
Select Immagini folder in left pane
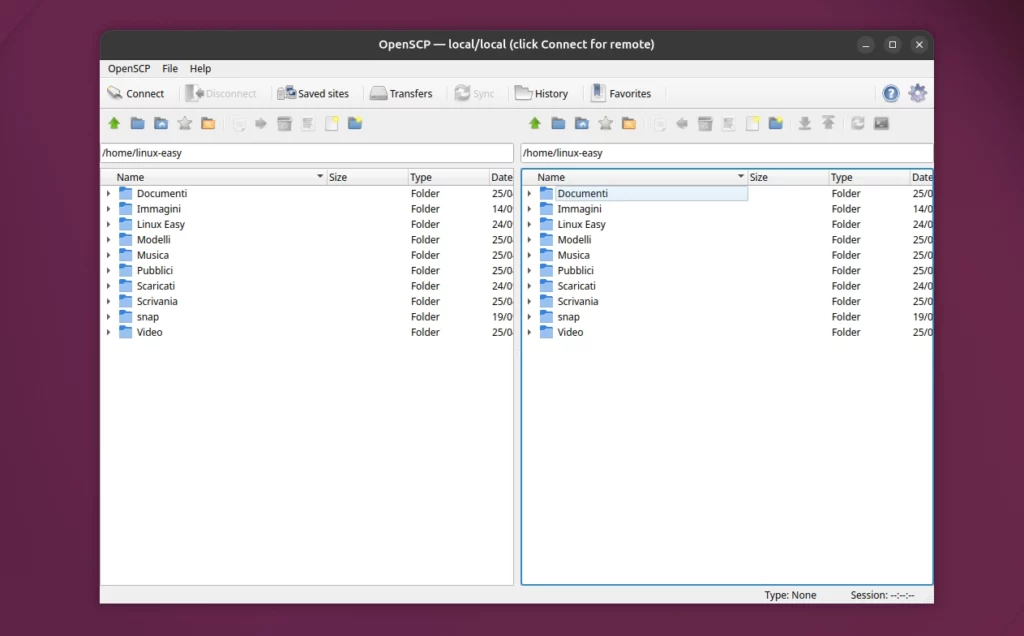coord(159,209)
